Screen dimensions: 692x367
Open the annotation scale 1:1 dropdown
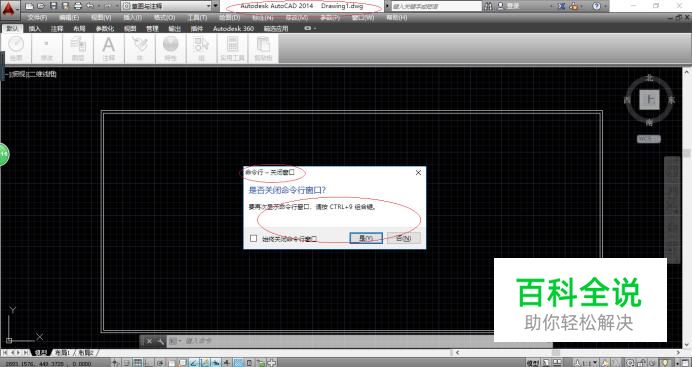click(587, 363)
